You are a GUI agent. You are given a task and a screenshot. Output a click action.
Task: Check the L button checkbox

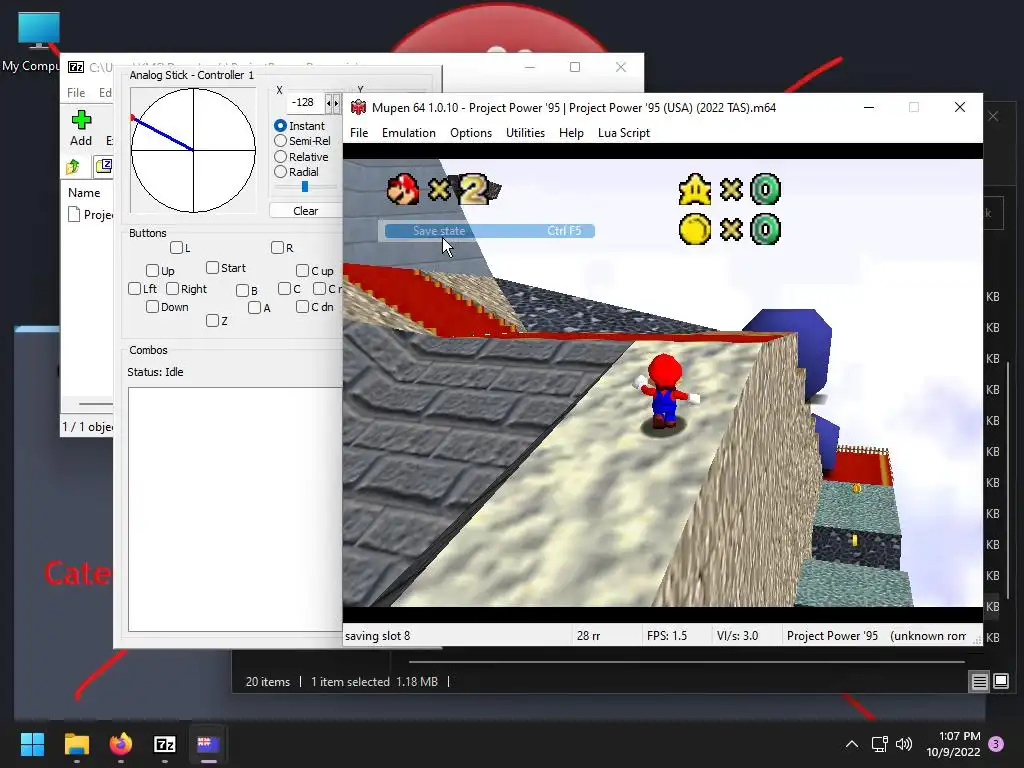coord(176,248)
